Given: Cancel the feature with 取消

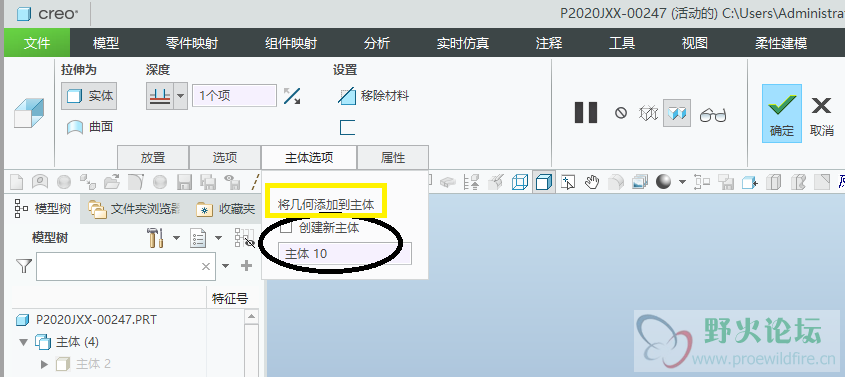Looking at the screenshot, I should coord(822,116).
